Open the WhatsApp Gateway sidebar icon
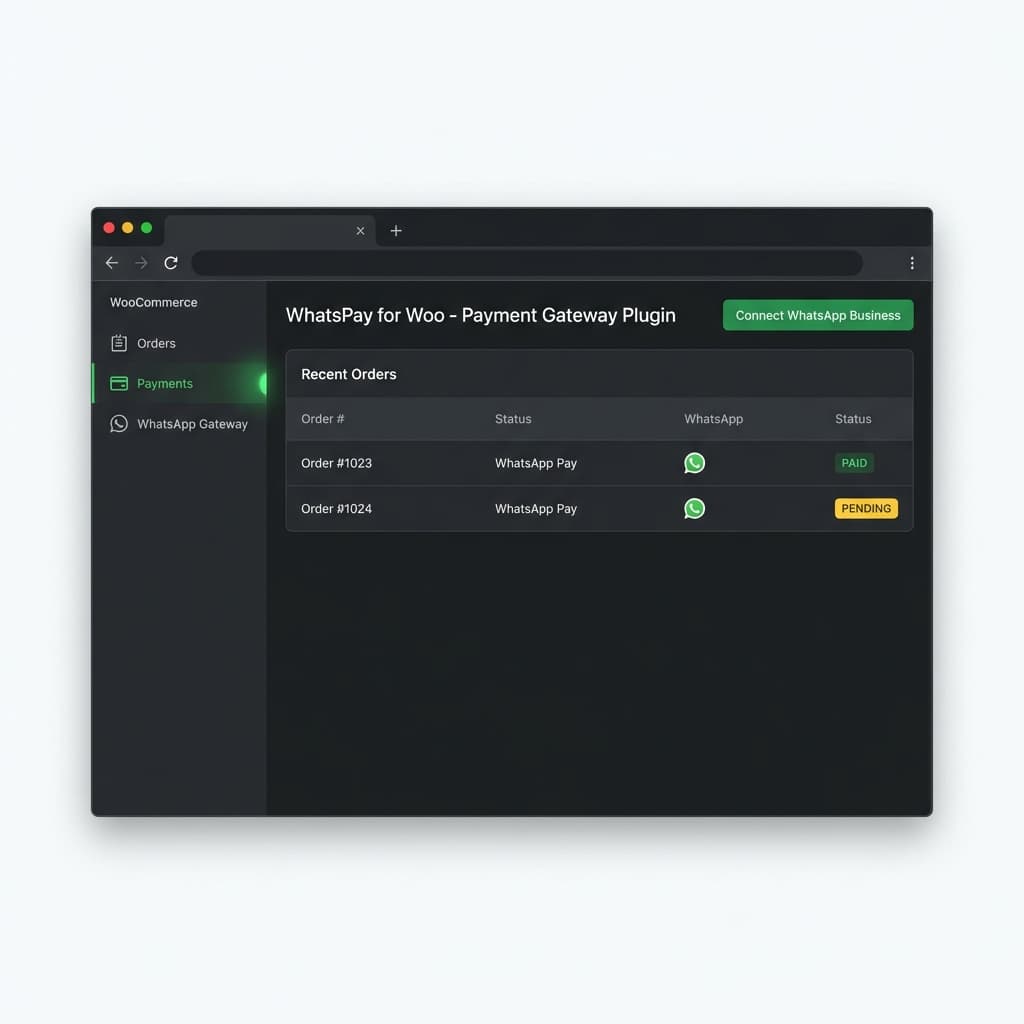The image size is (1024, 1024). (118, 424)
